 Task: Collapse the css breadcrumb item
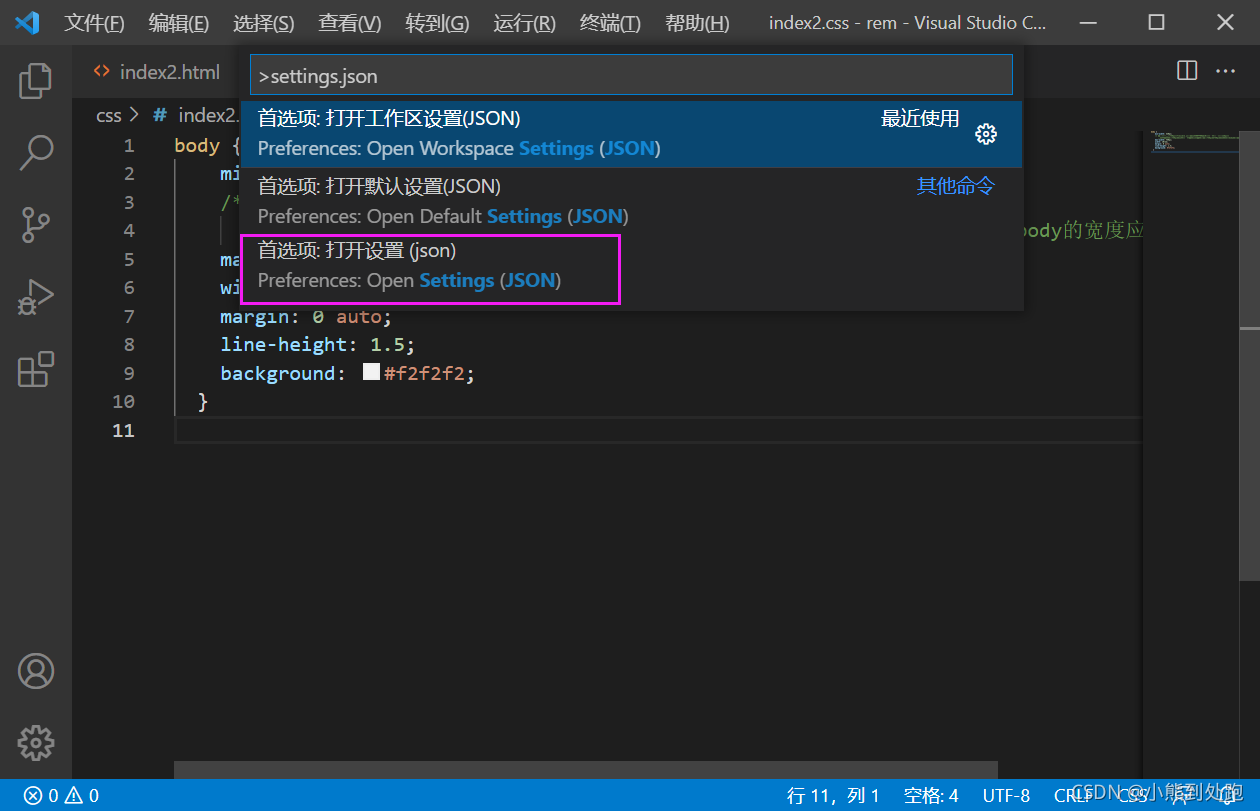pos(108,115)
